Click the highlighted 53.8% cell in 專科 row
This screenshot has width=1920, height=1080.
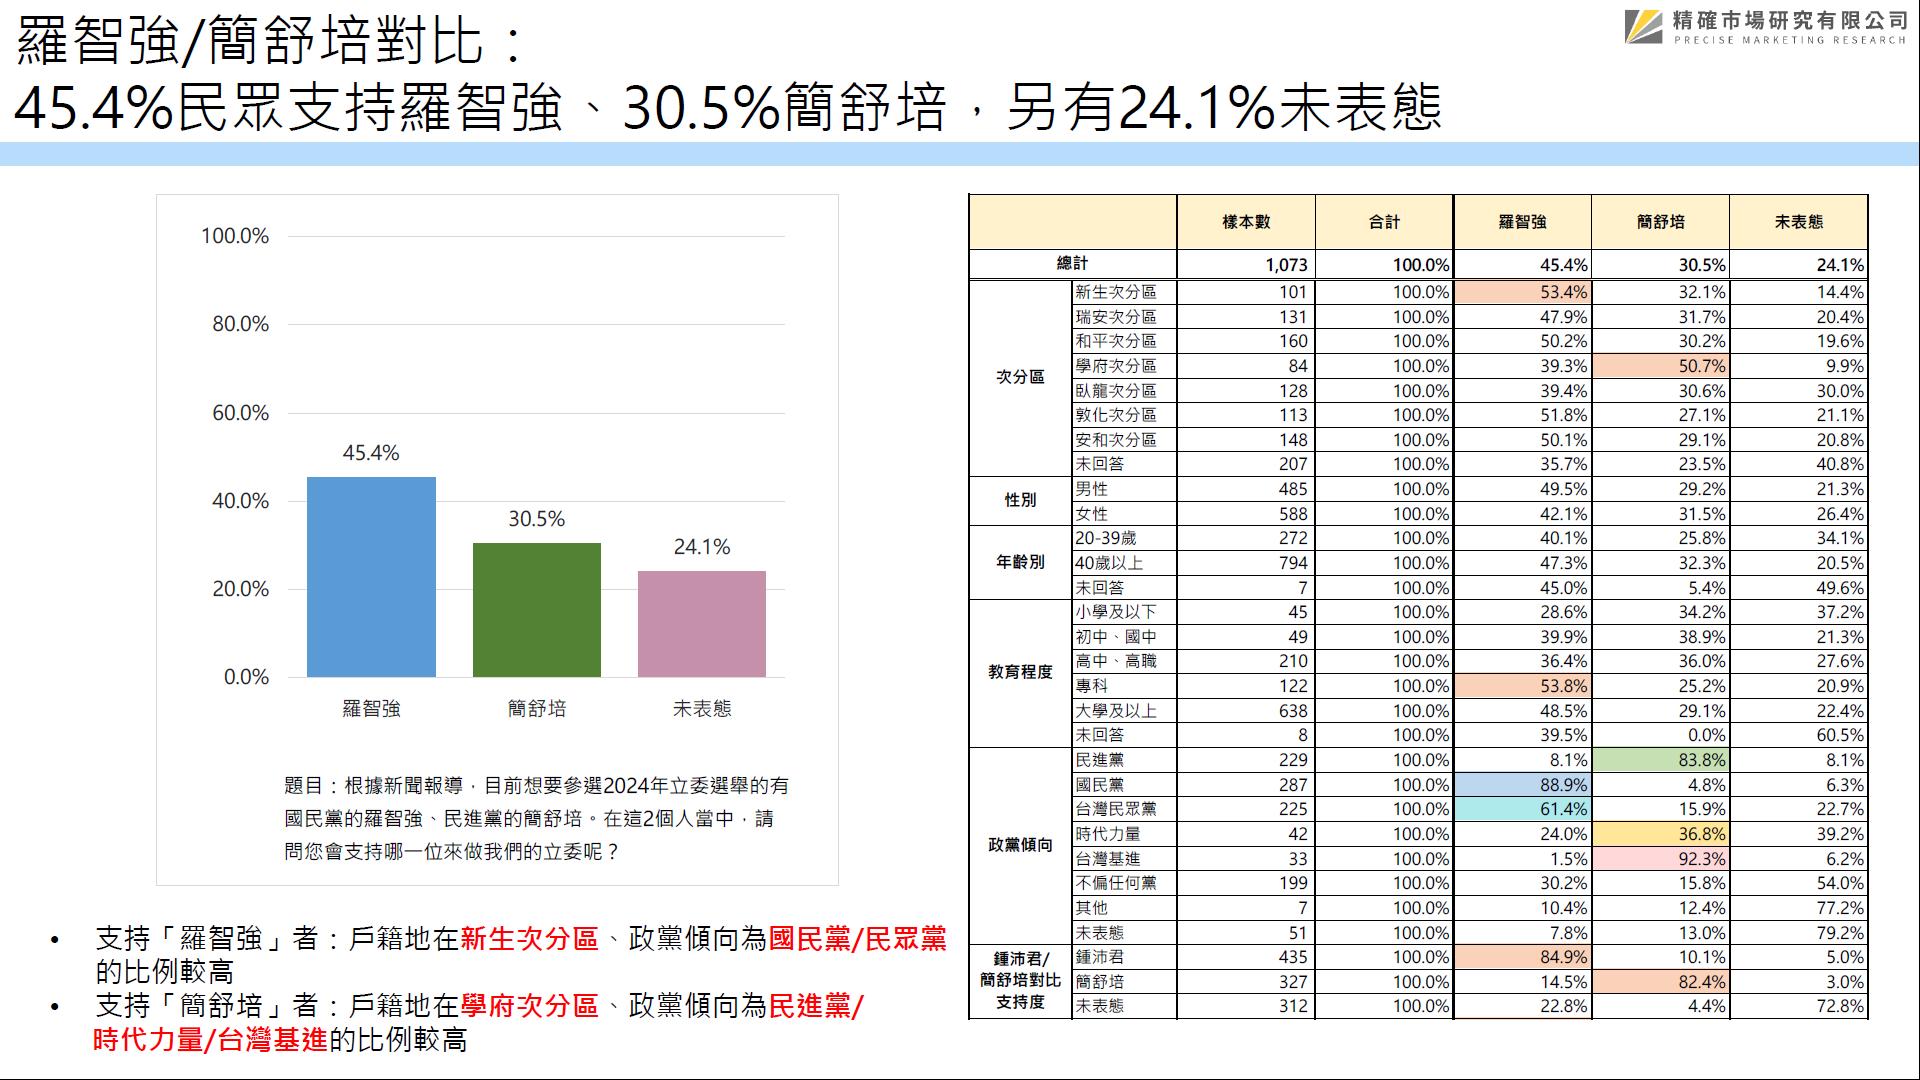point(1522,686)
